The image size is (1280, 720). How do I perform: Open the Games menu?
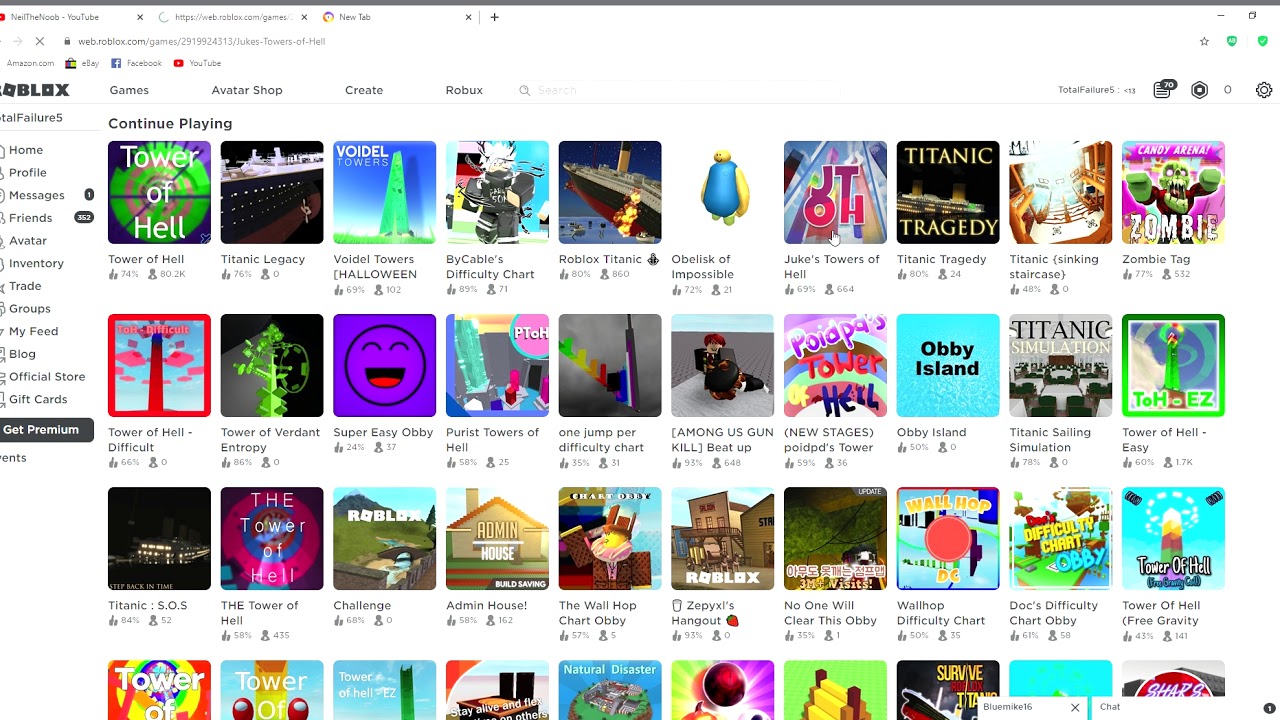tap(129, 90)
